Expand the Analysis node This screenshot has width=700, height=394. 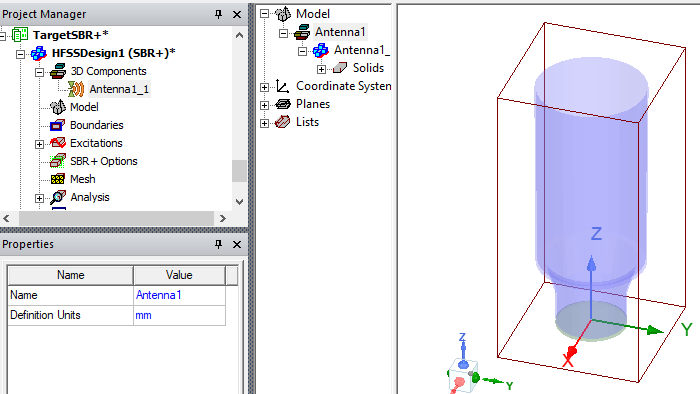pyautogui.click(x=39, y=198)
